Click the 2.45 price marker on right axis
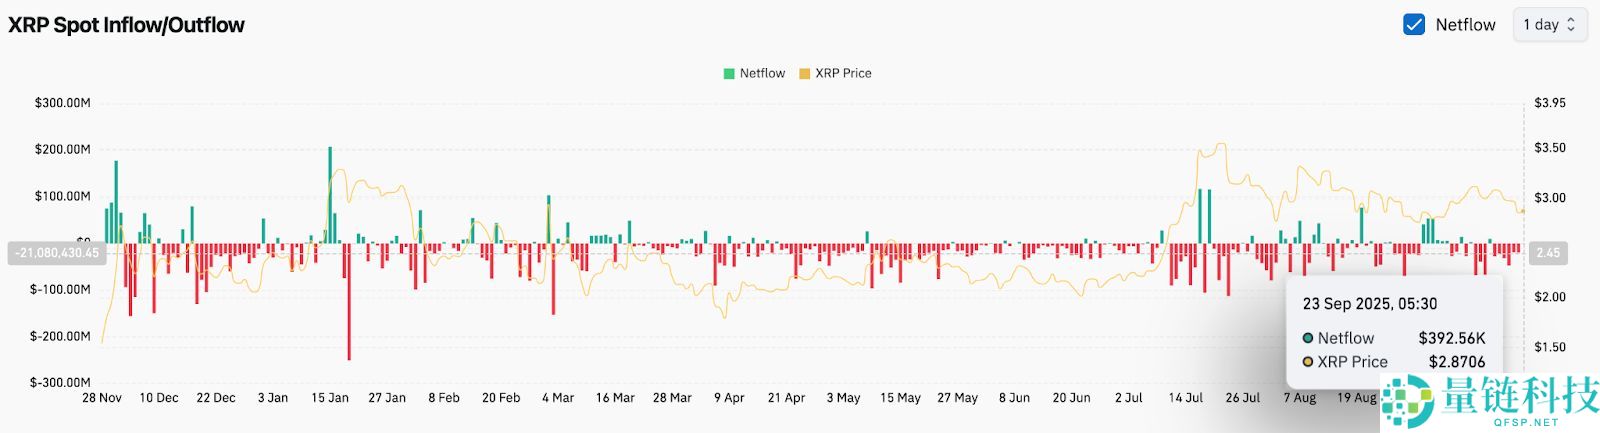Screen dimensions: 1600x433 (x=1547, y=253)
